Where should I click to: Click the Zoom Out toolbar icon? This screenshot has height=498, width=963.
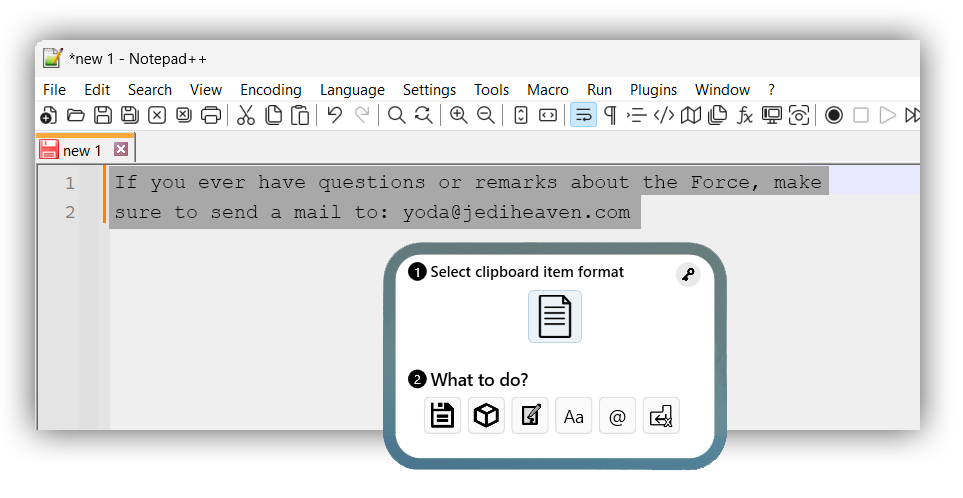486,115
